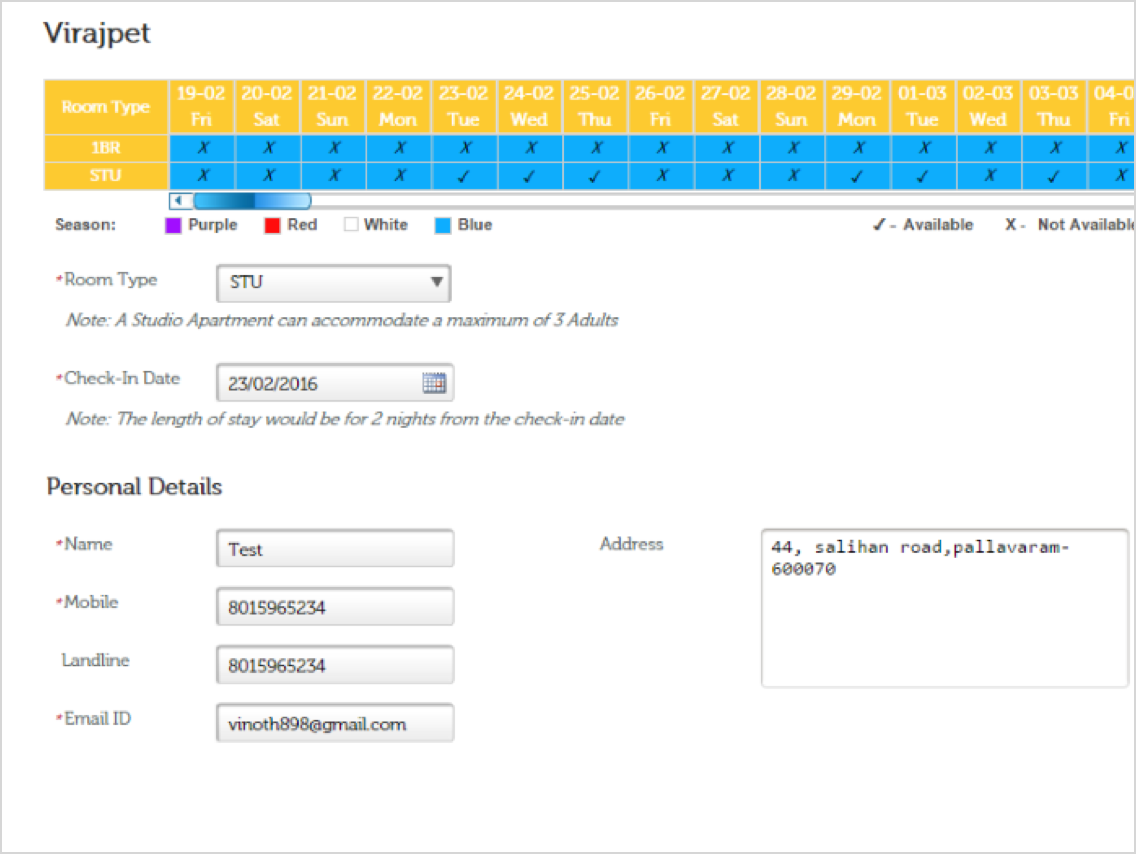Open the Check-In Date calendar picker icon
Image resolution: width=1136 pixels, height=854 pixels.
point(433,383)
